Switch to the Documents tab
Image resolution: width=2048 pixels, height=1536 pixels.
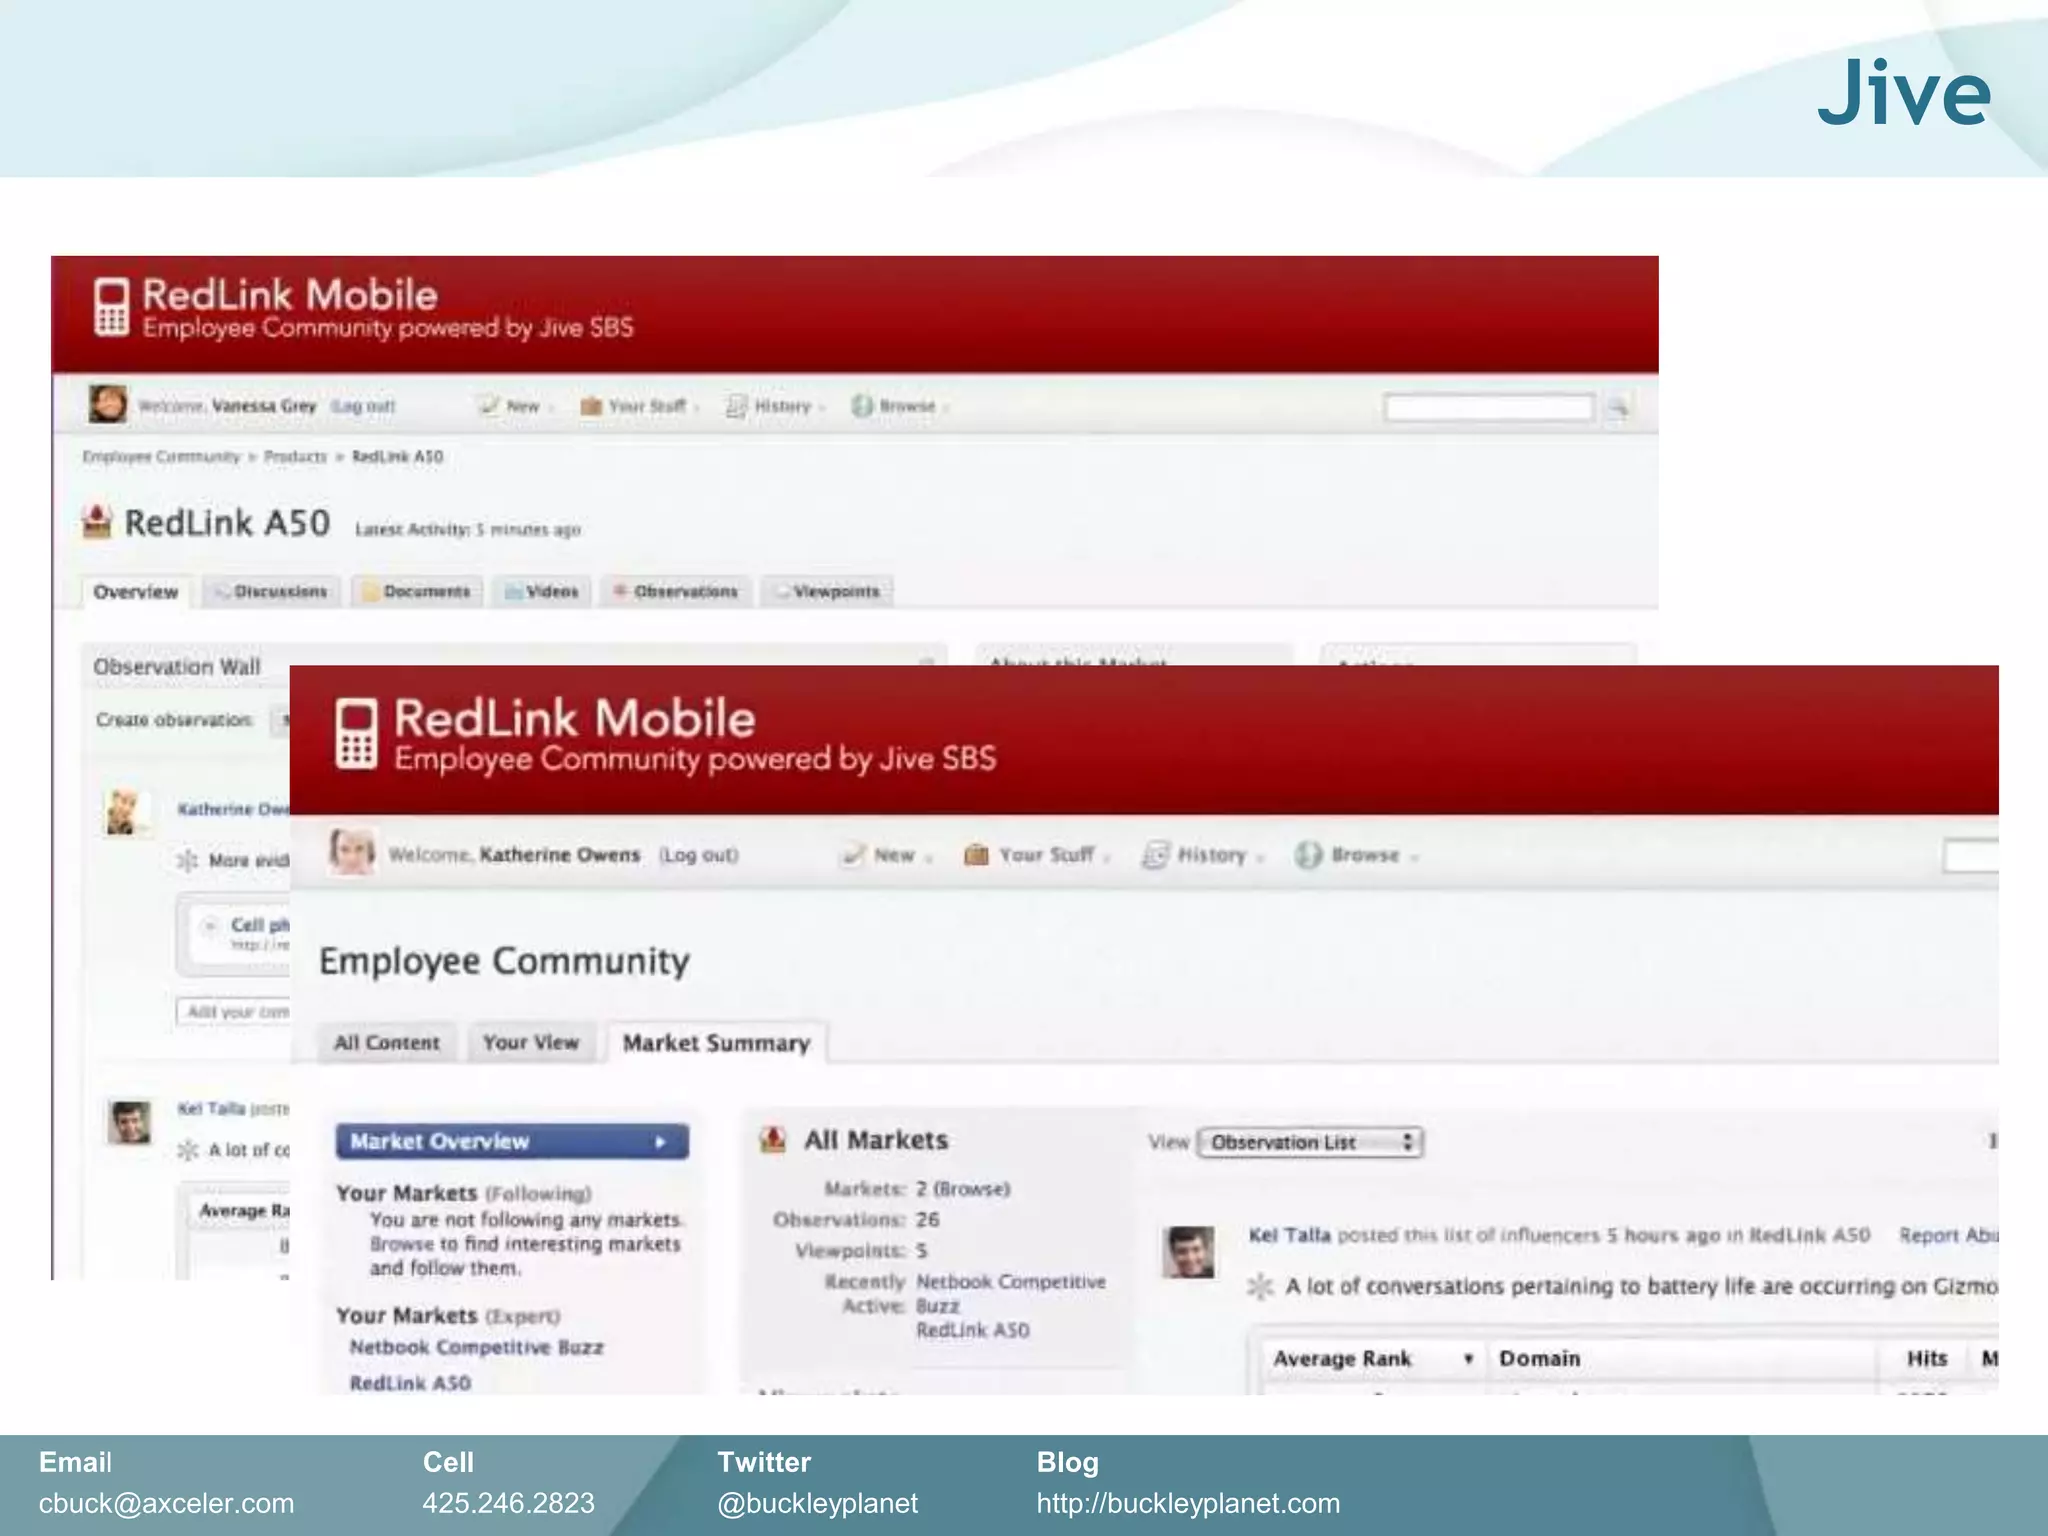[417, 592]
